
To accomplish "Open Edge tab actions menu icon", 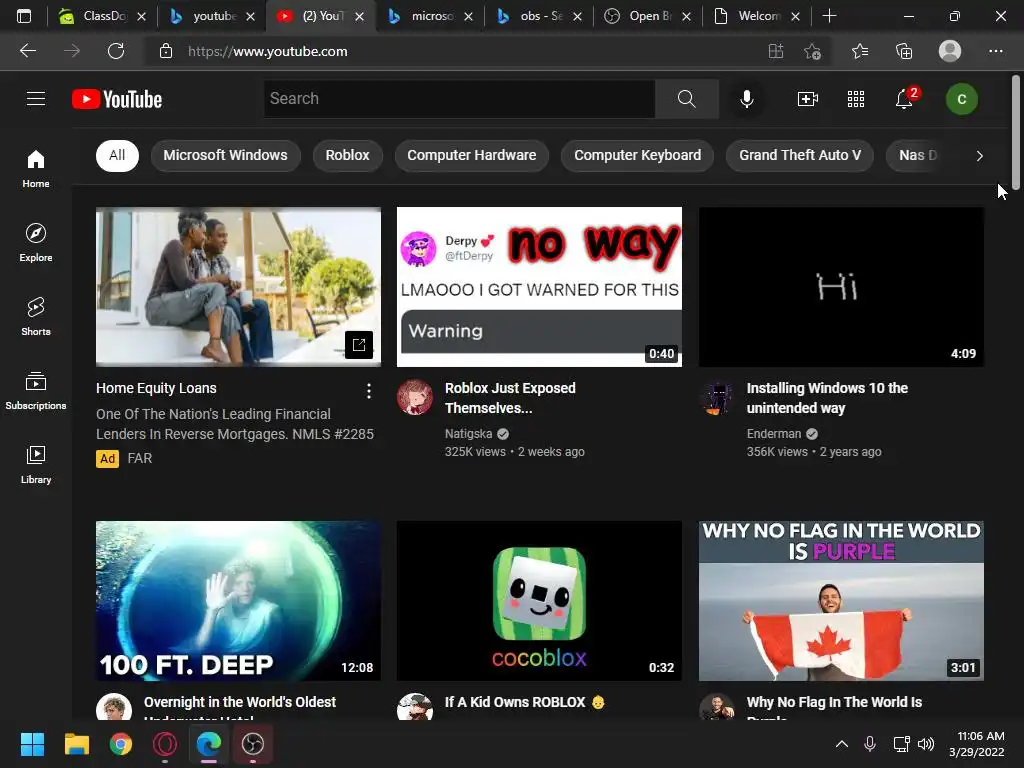I will point(24,16).
